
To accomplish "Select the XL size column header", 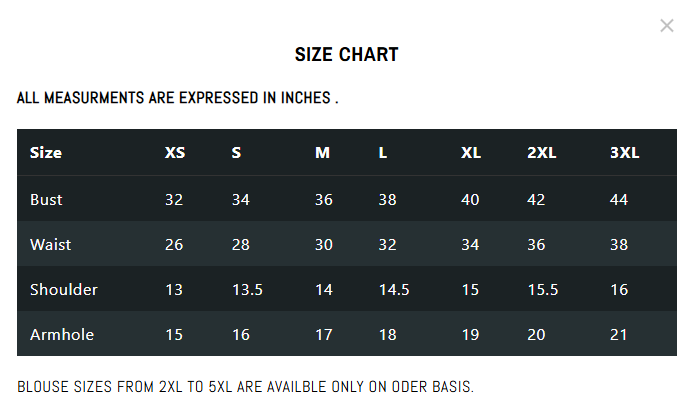I will tap(471, 153).
